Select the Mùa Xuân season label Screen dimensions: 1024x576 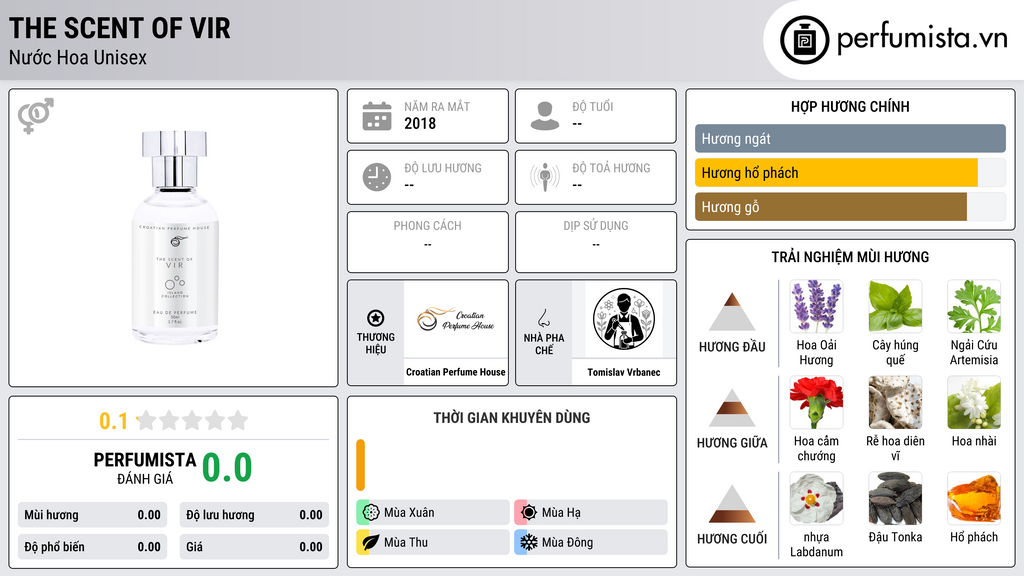(x=409, y=513)
